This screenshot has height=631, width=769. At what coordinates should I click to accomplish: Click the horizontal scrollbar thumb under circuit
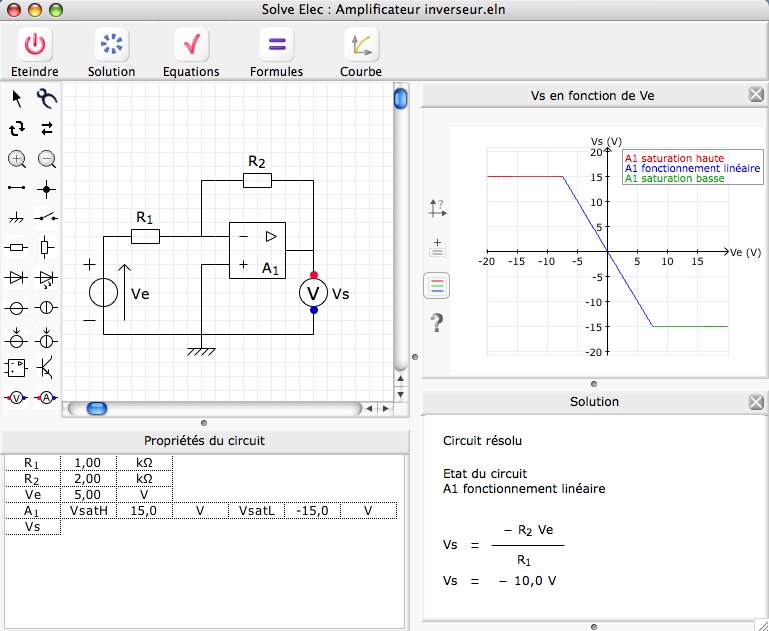click(x=97, y=408)
